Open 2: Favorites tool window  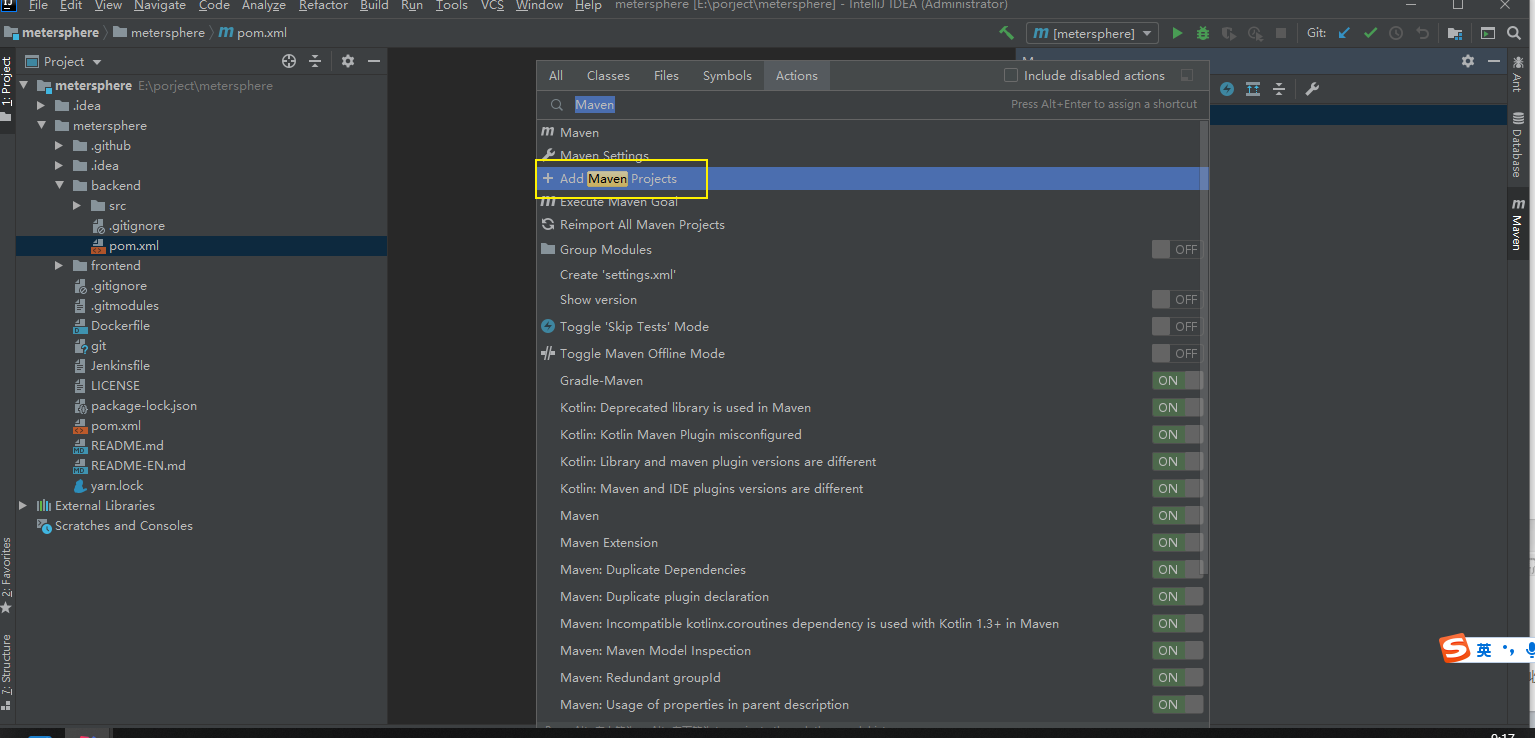(x=7, y=575)
